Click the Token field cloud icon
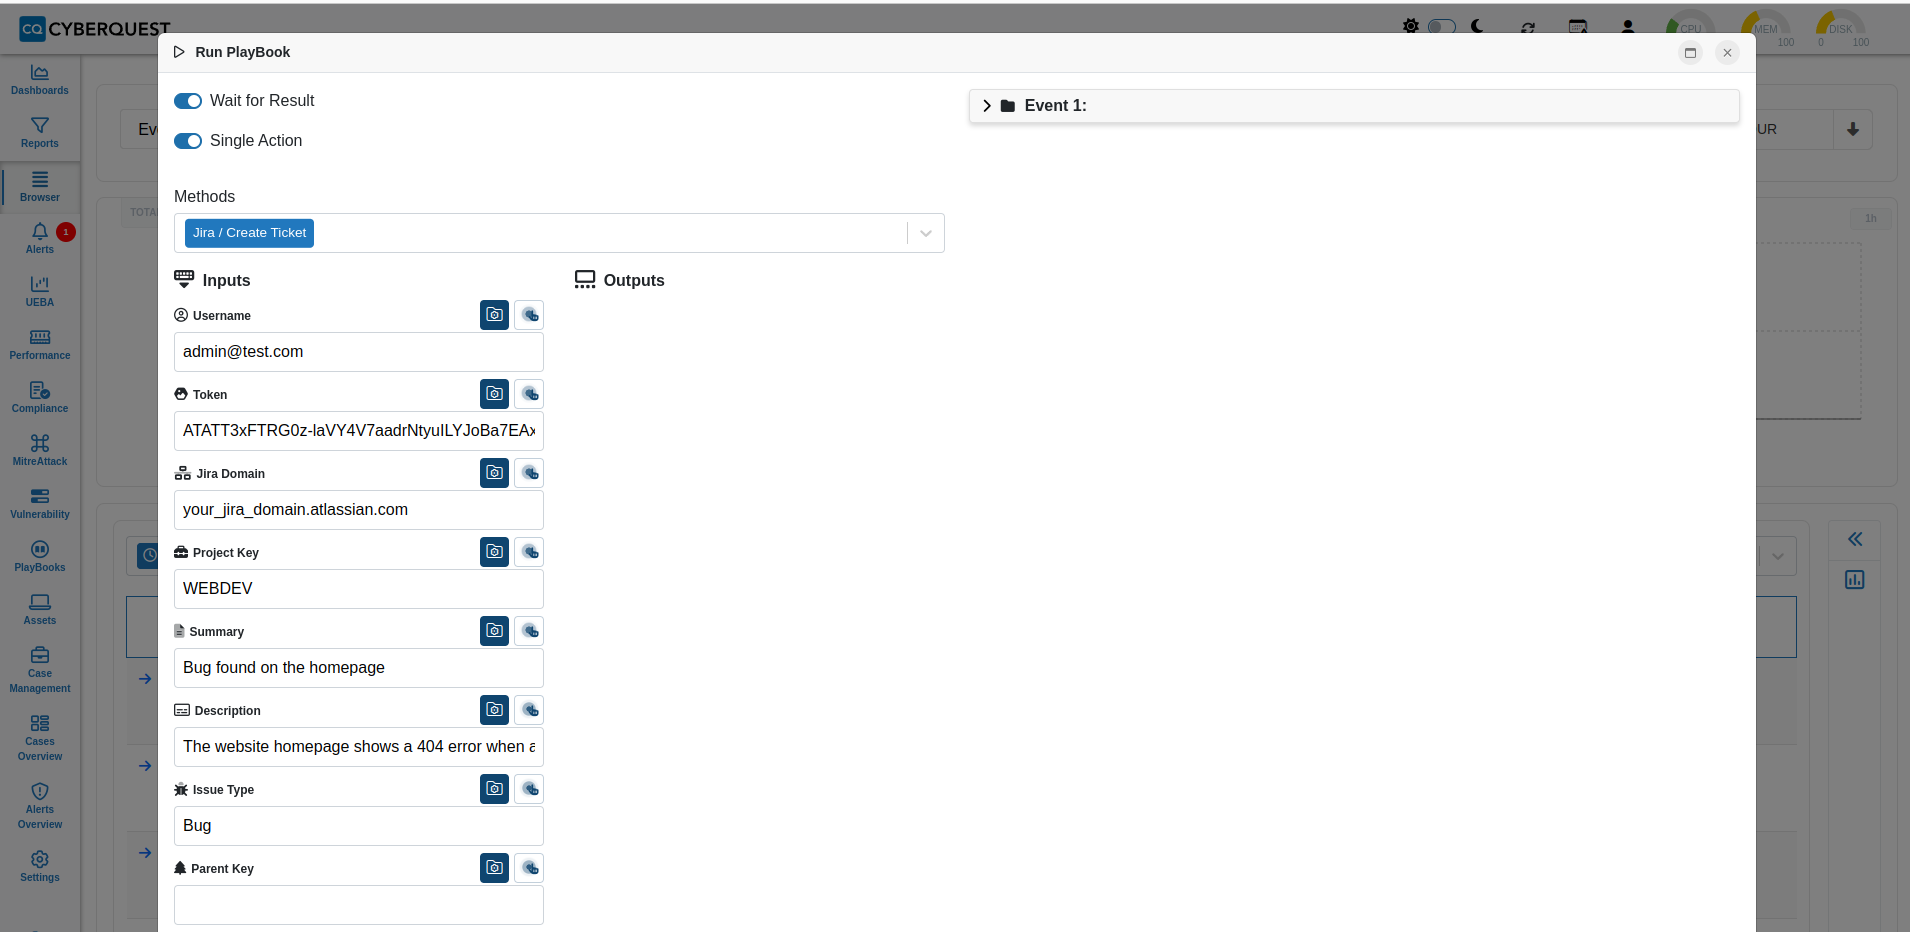The image size is (1910, 932). click(x=529, y=394)
